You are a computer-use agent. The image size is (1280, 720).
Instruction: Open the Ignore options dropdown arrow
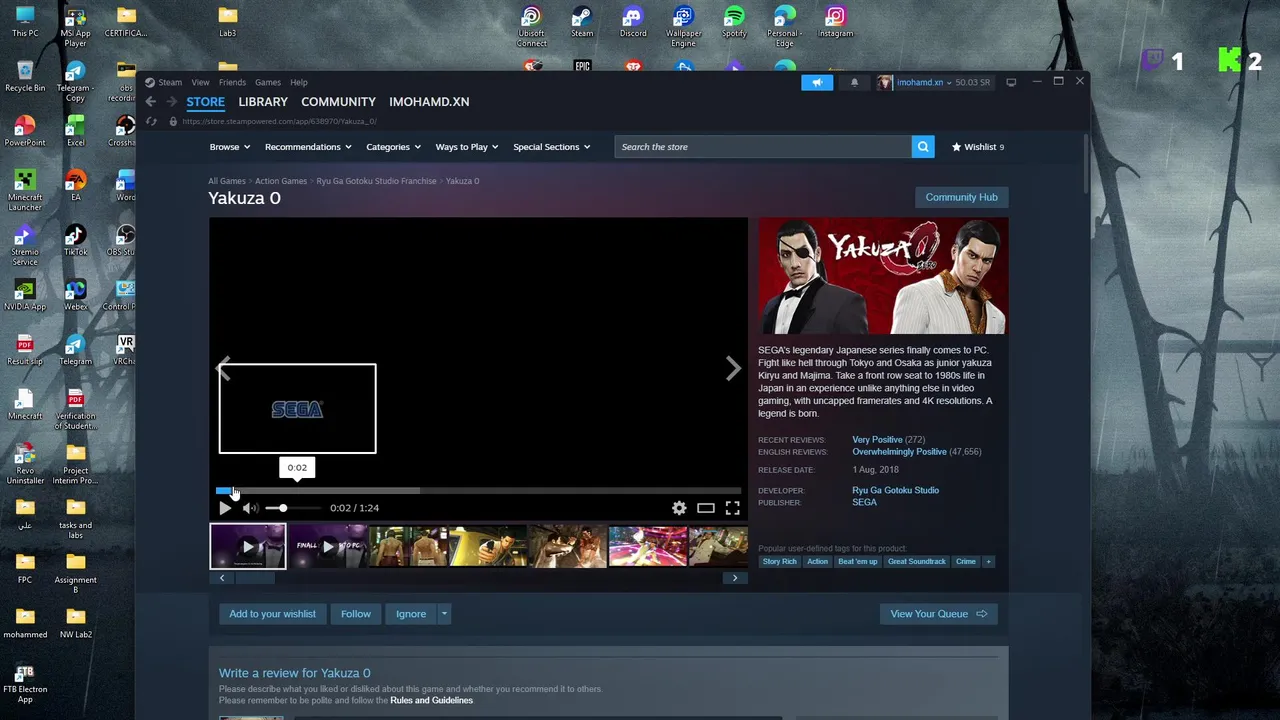point(444,614)
